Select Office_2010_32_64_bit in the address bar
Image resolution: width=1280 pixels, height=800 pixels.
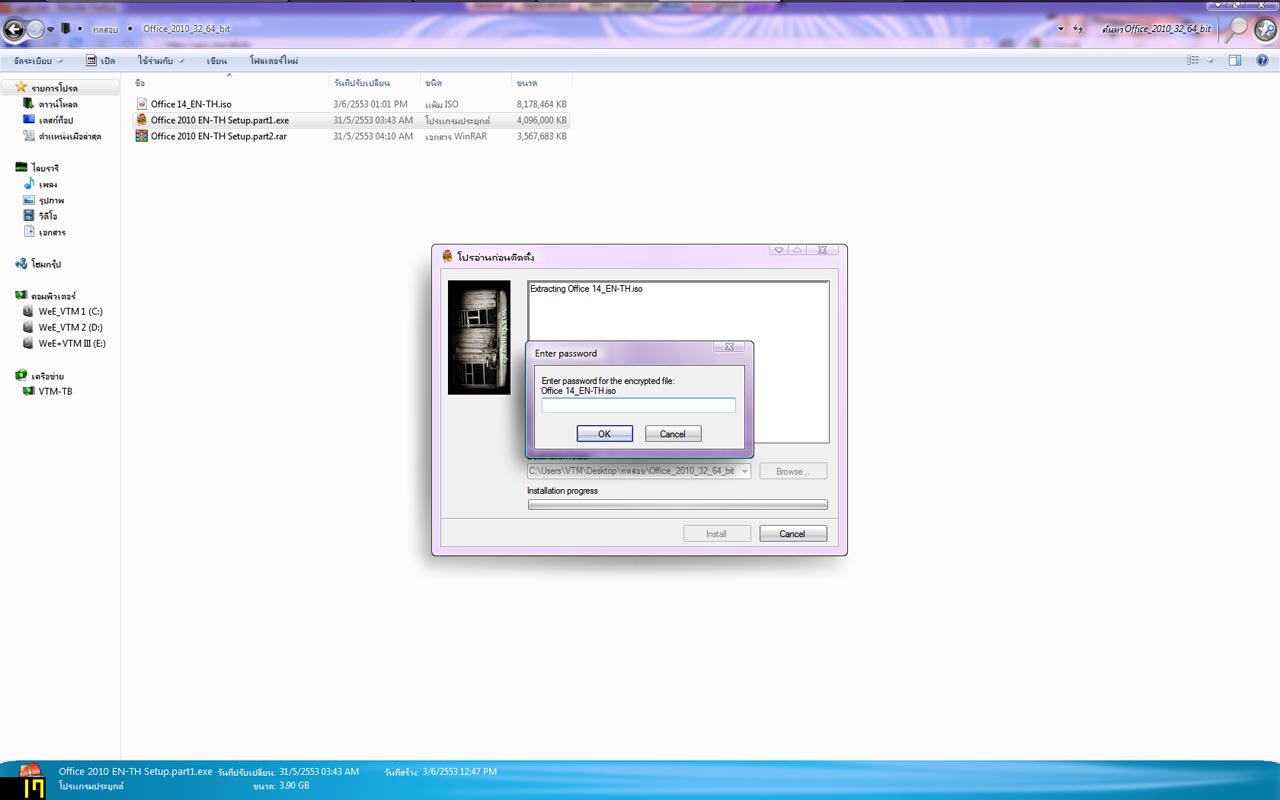187,30
